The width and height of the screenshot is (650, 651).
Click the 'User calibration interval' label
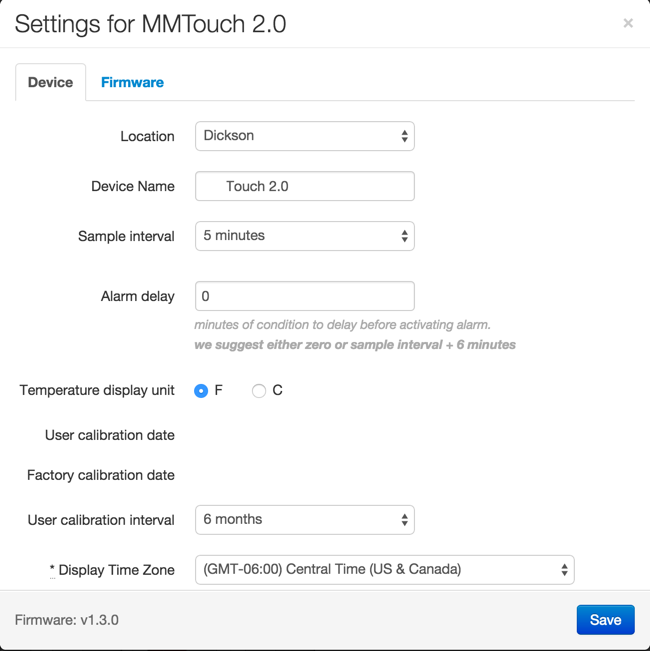(x=101, y=520)
